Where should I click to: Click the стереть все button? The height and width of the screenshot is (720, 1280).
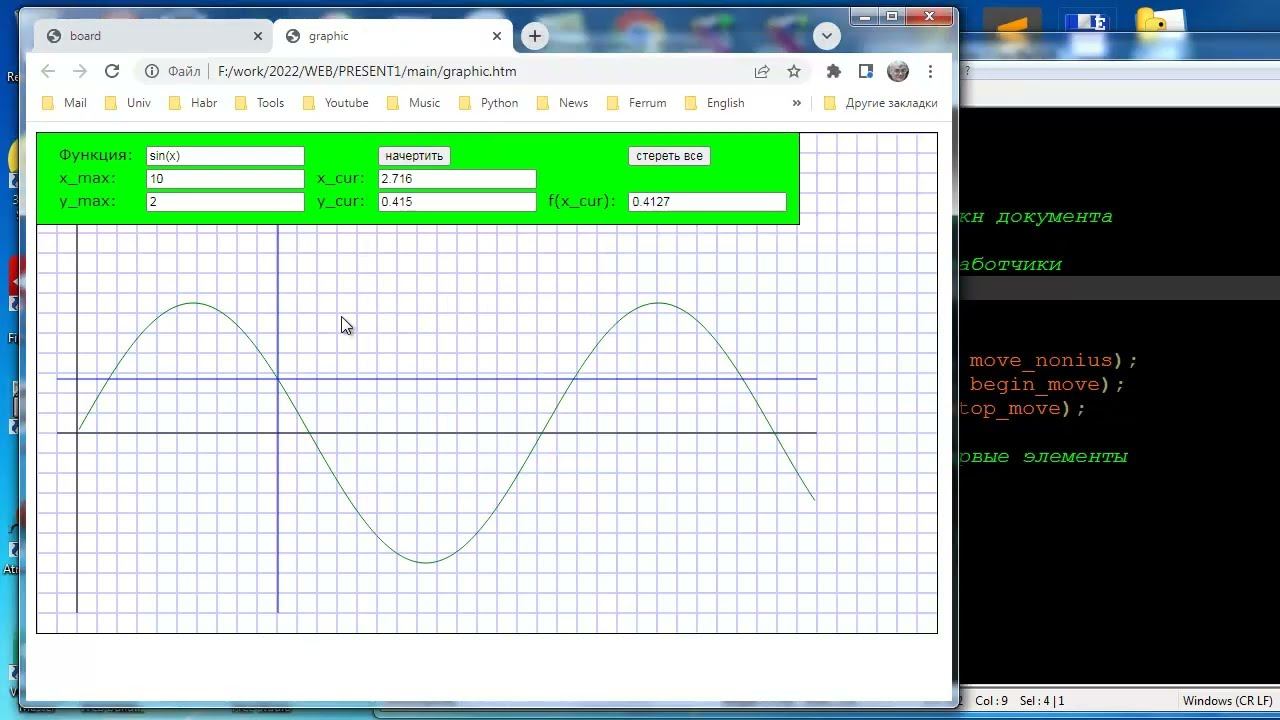tap(669, 156)
